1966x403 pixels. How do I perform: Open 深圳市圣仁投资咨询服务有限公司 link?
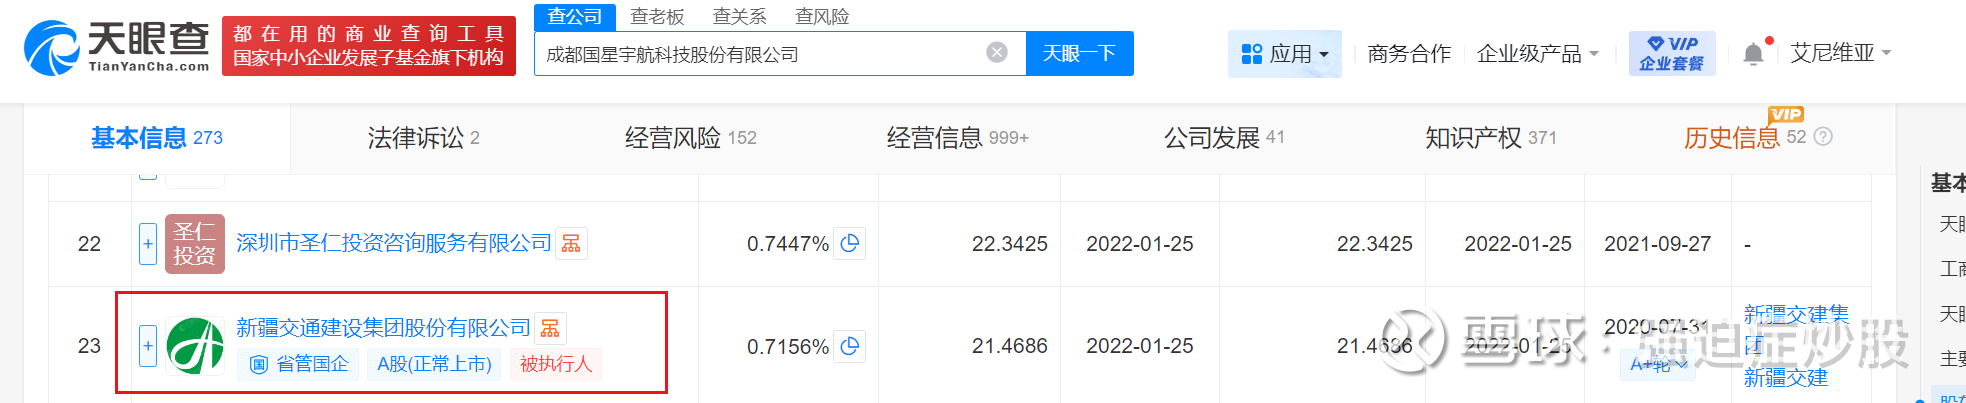pyautogui.click(x=394, y=243)
